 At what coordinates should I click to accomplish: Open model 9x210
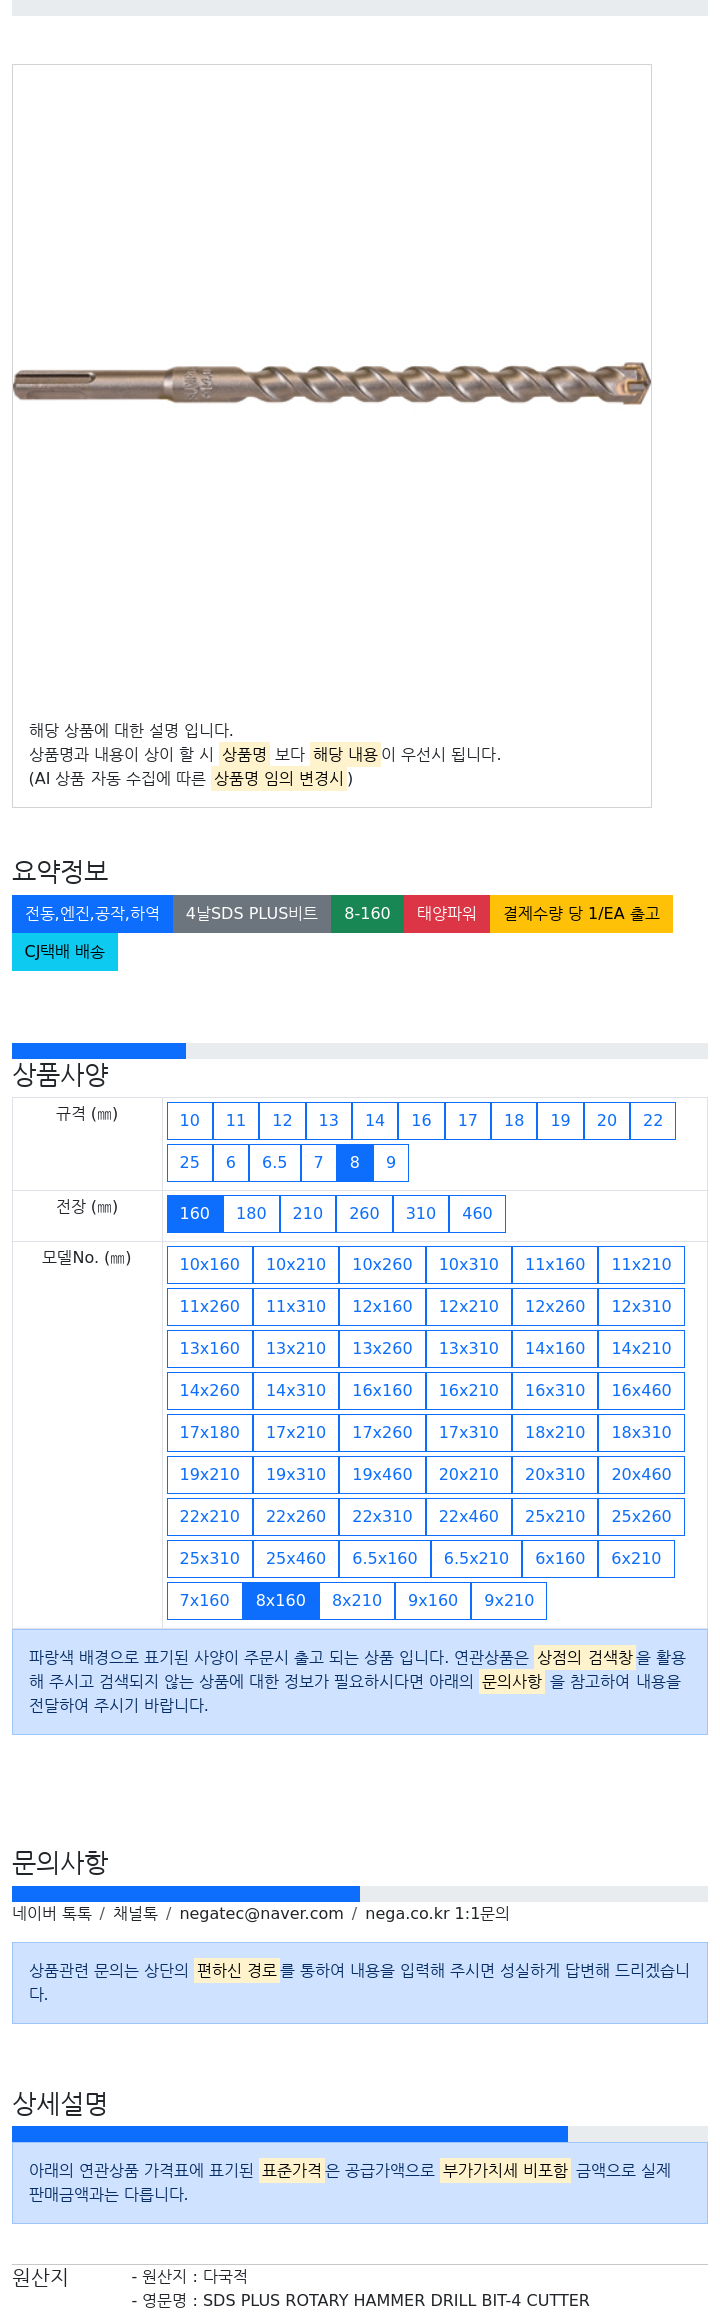coord(509,1601)
